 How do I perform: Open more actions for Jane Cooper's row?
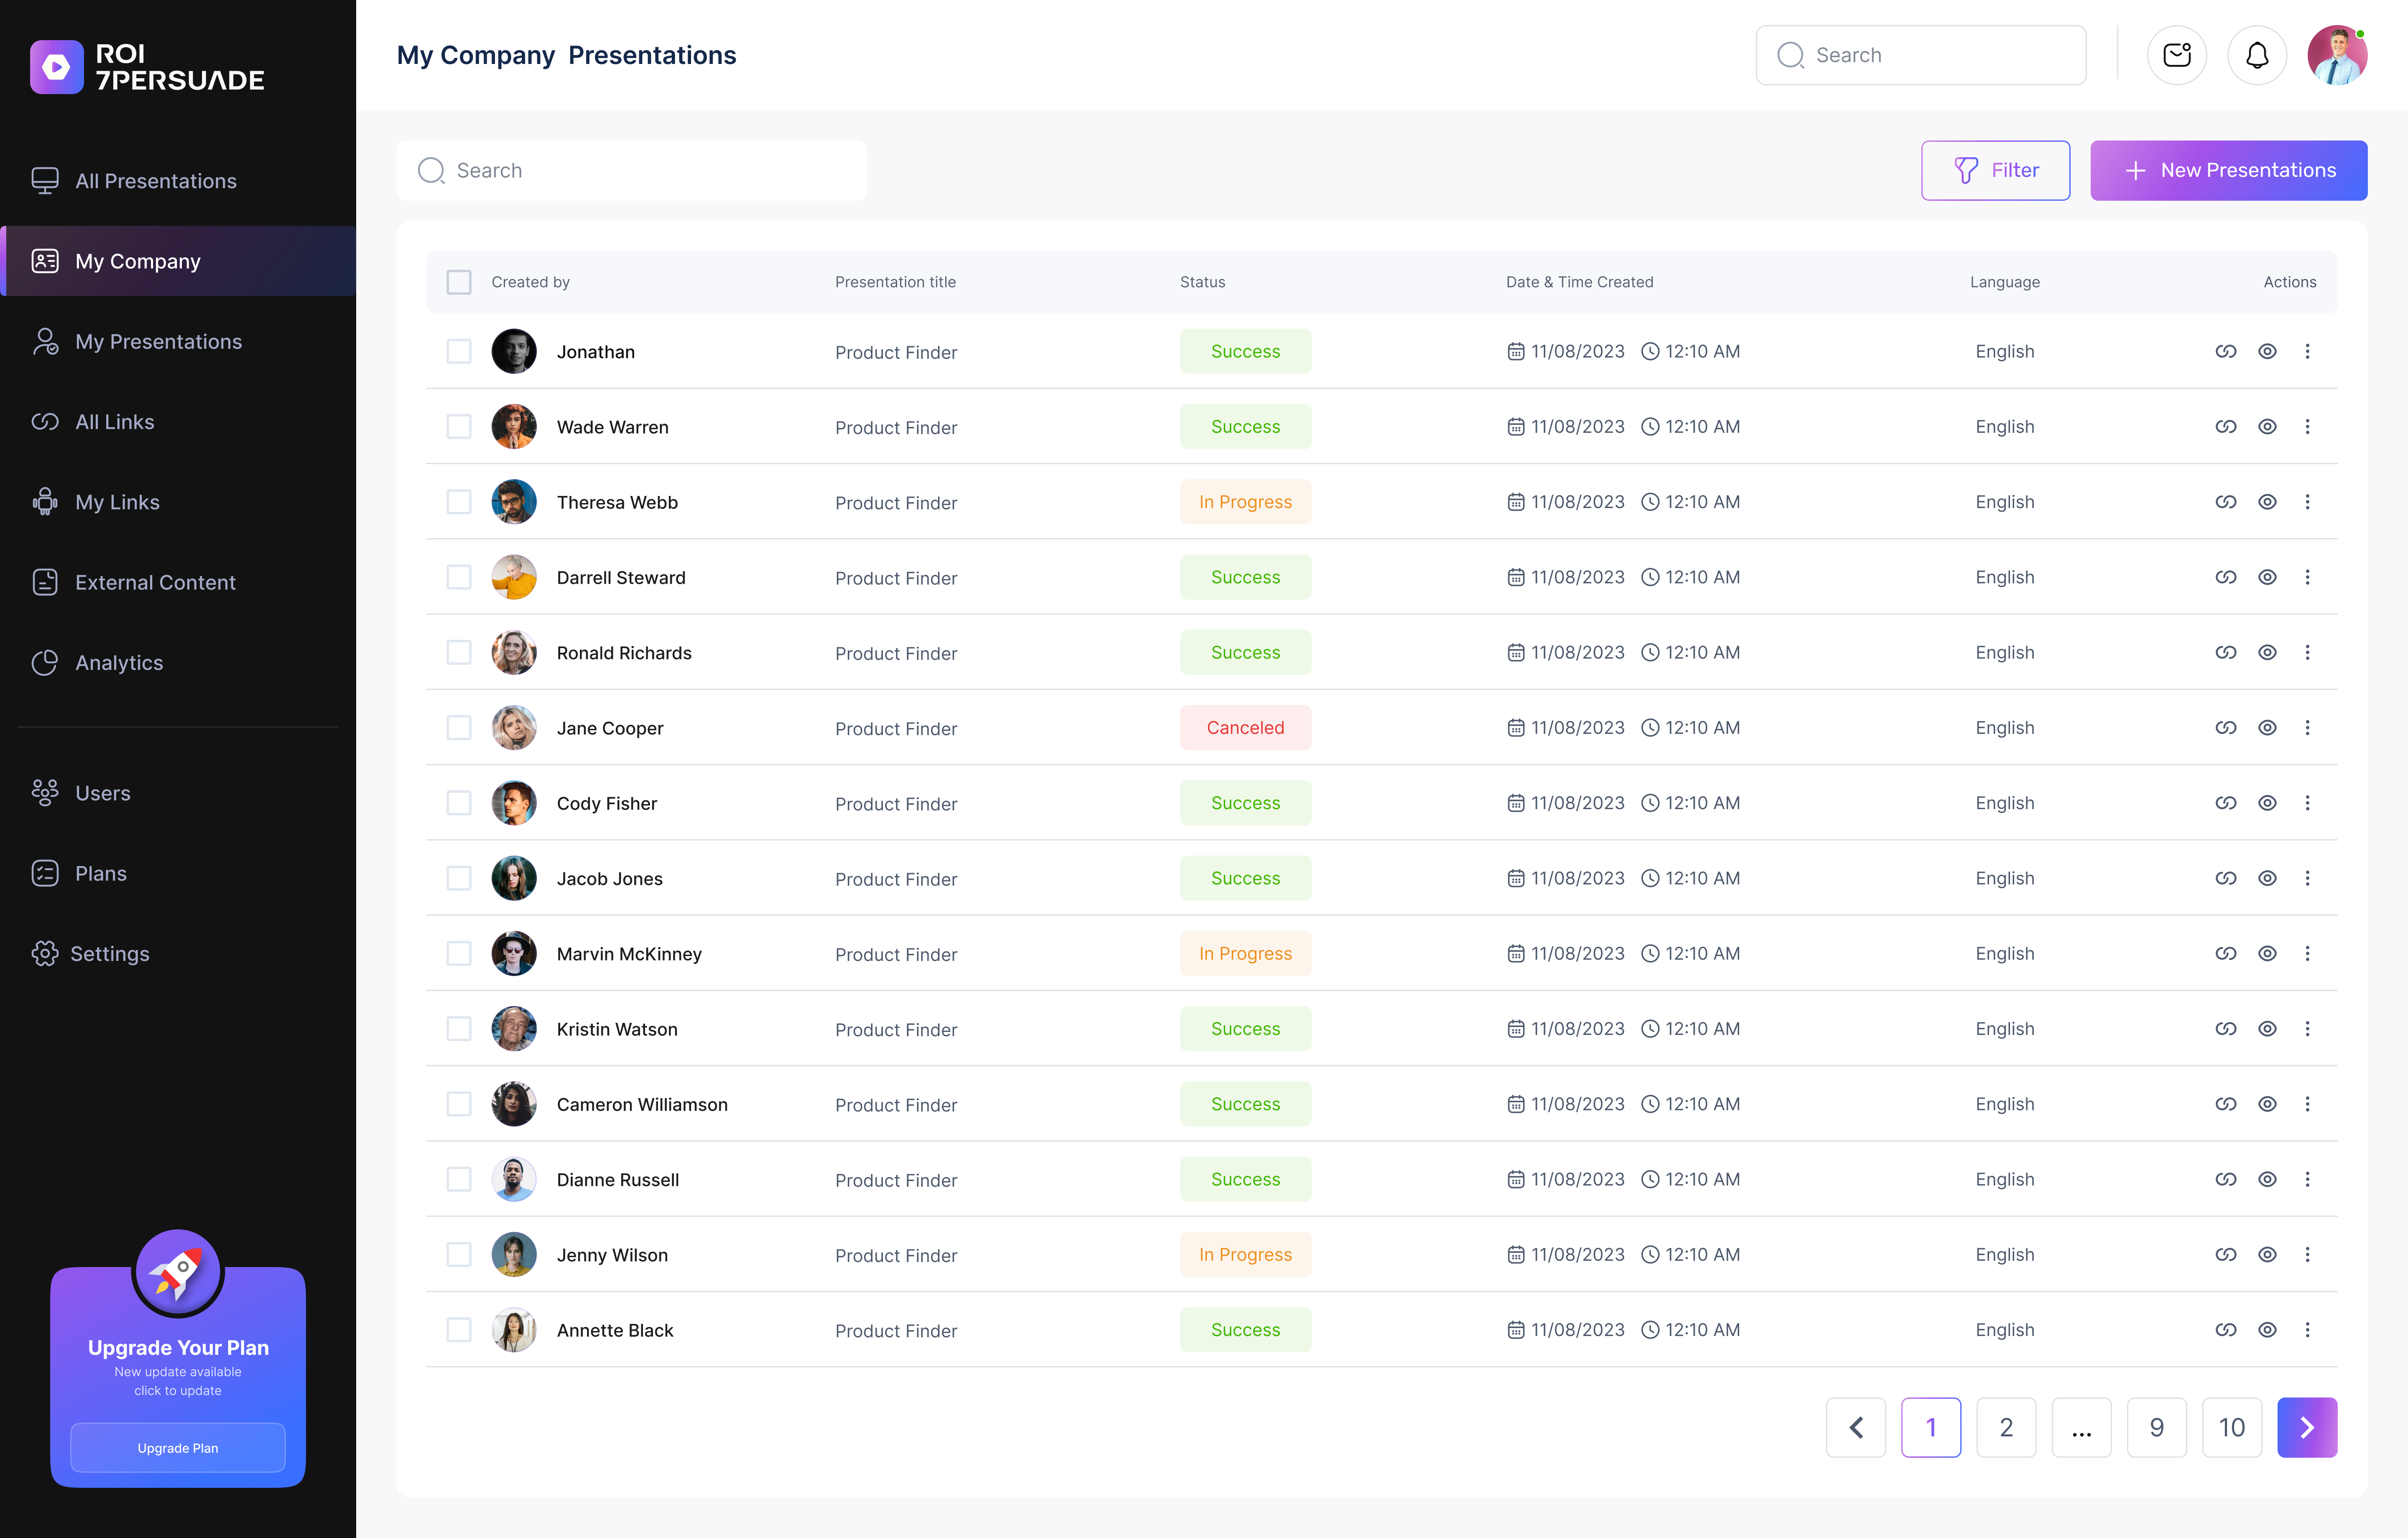pyautogui.click(x=2308, y=727)
